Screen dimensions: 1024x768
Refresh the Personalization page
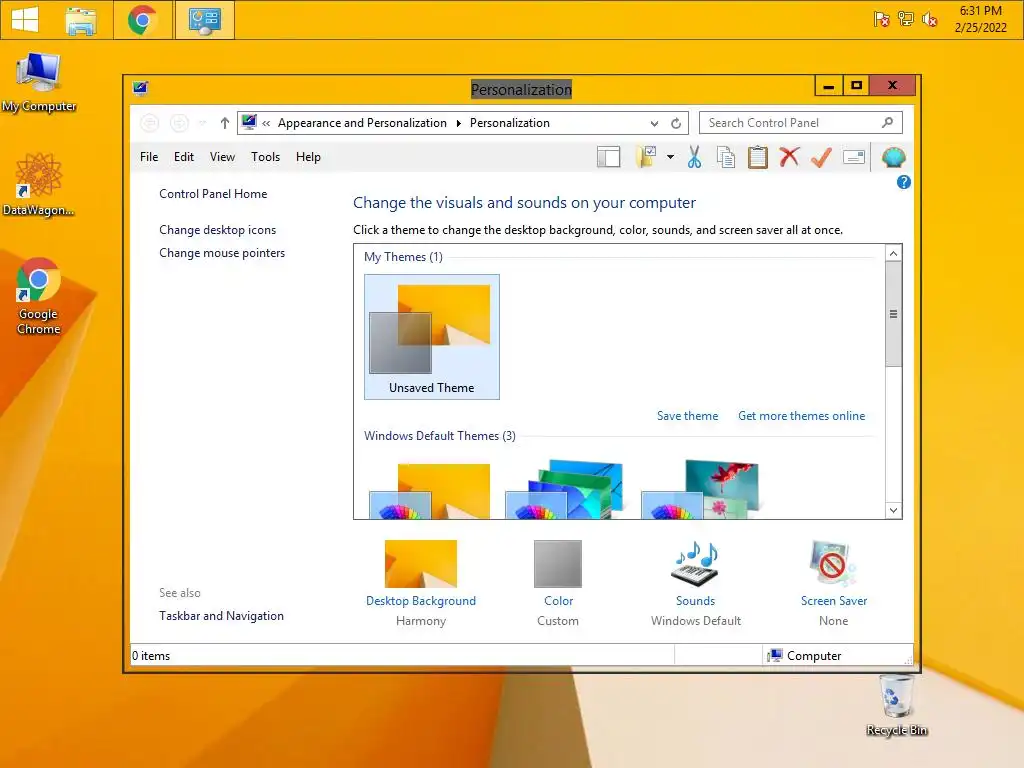point(676,123)
